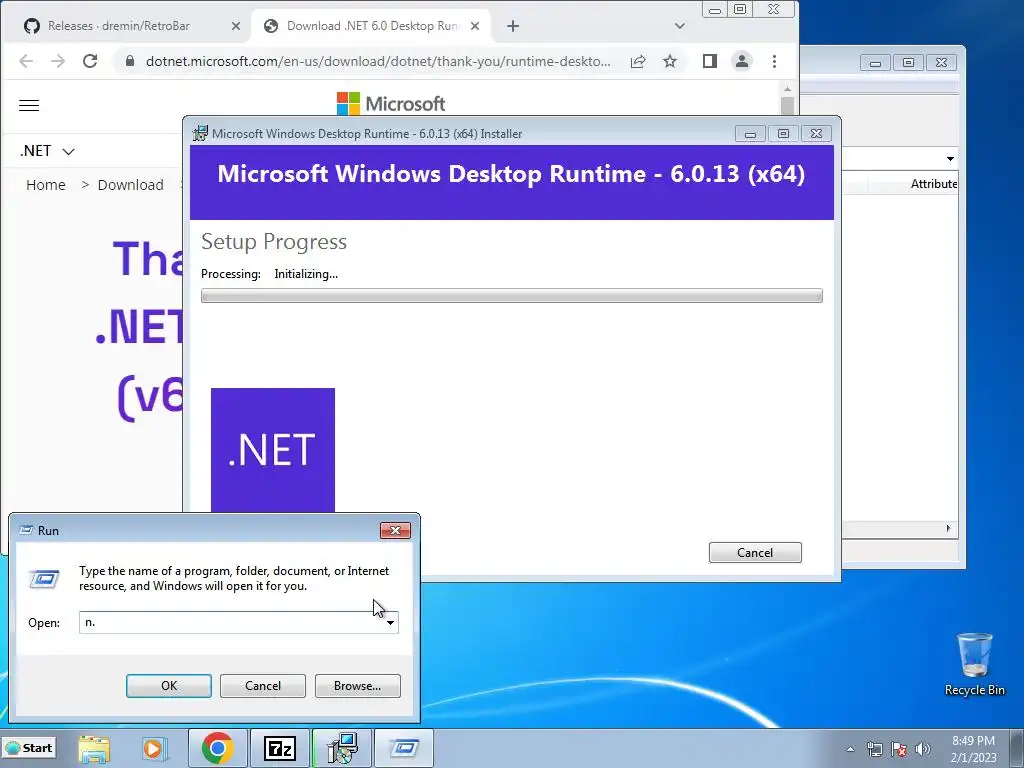Click Browse... in the Run dialog

(357, 686)
